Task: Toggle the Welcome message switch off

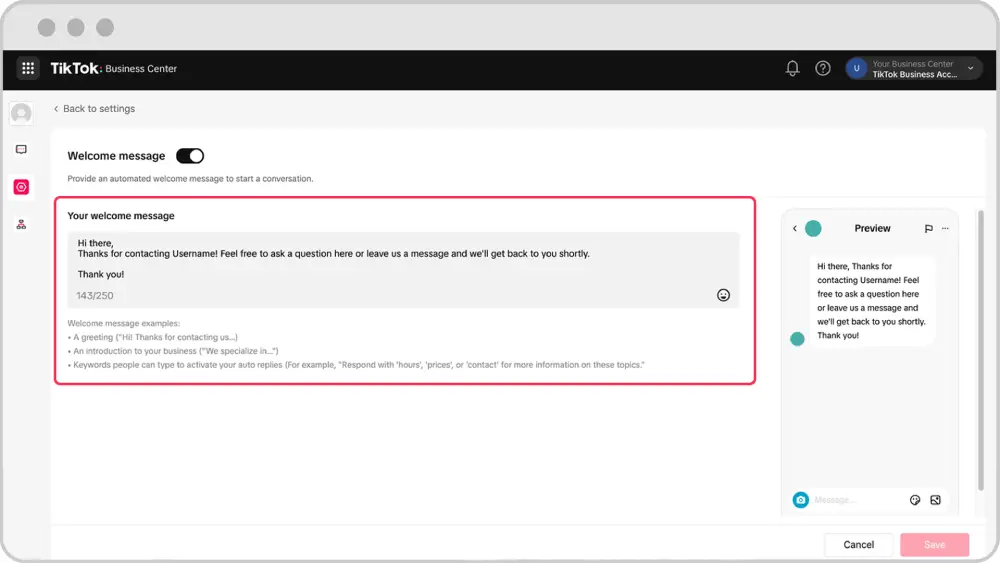Action: click(x=190, y=156)
